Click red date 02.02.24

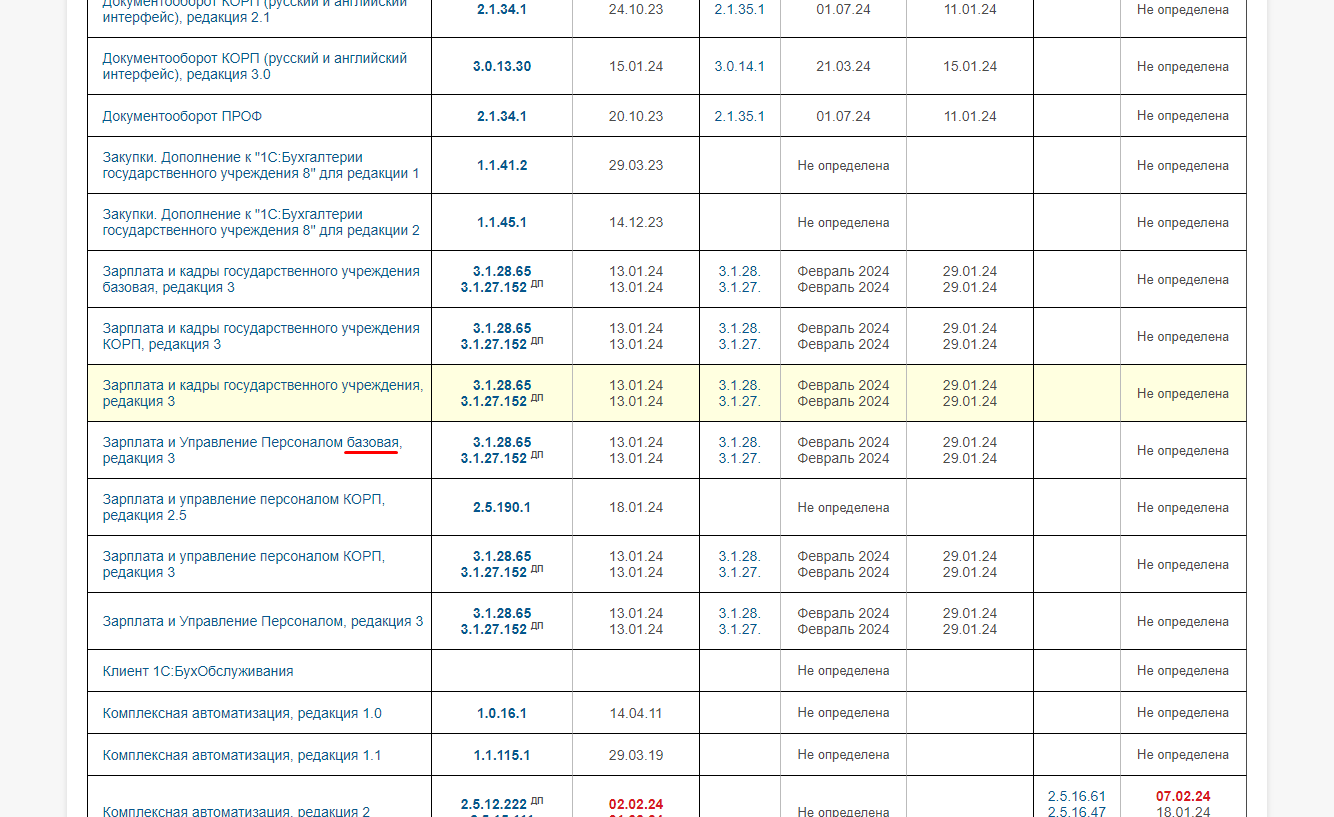636,804
